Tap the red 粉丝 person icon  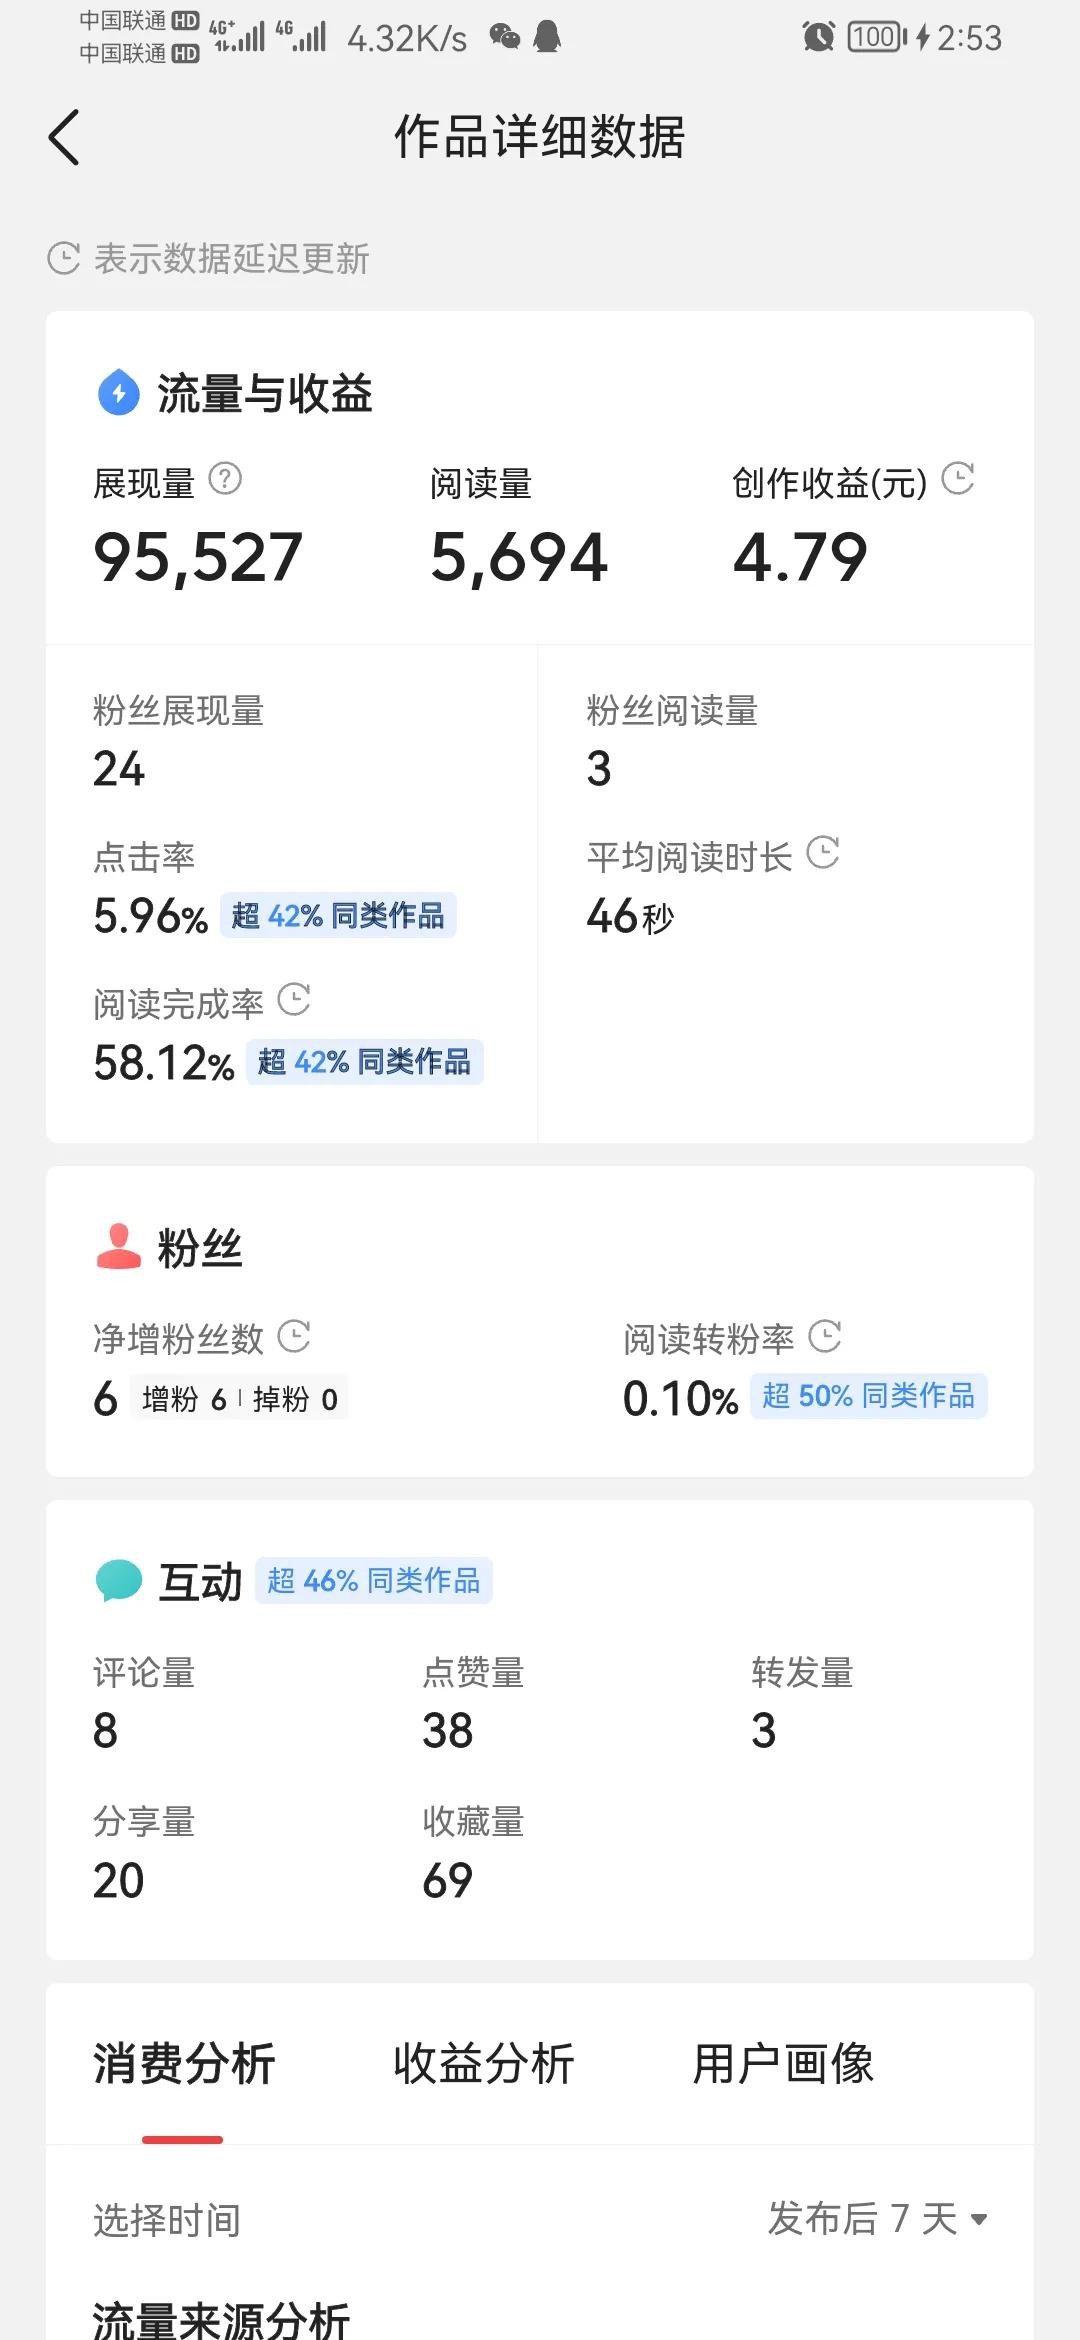click(118, 1247)
